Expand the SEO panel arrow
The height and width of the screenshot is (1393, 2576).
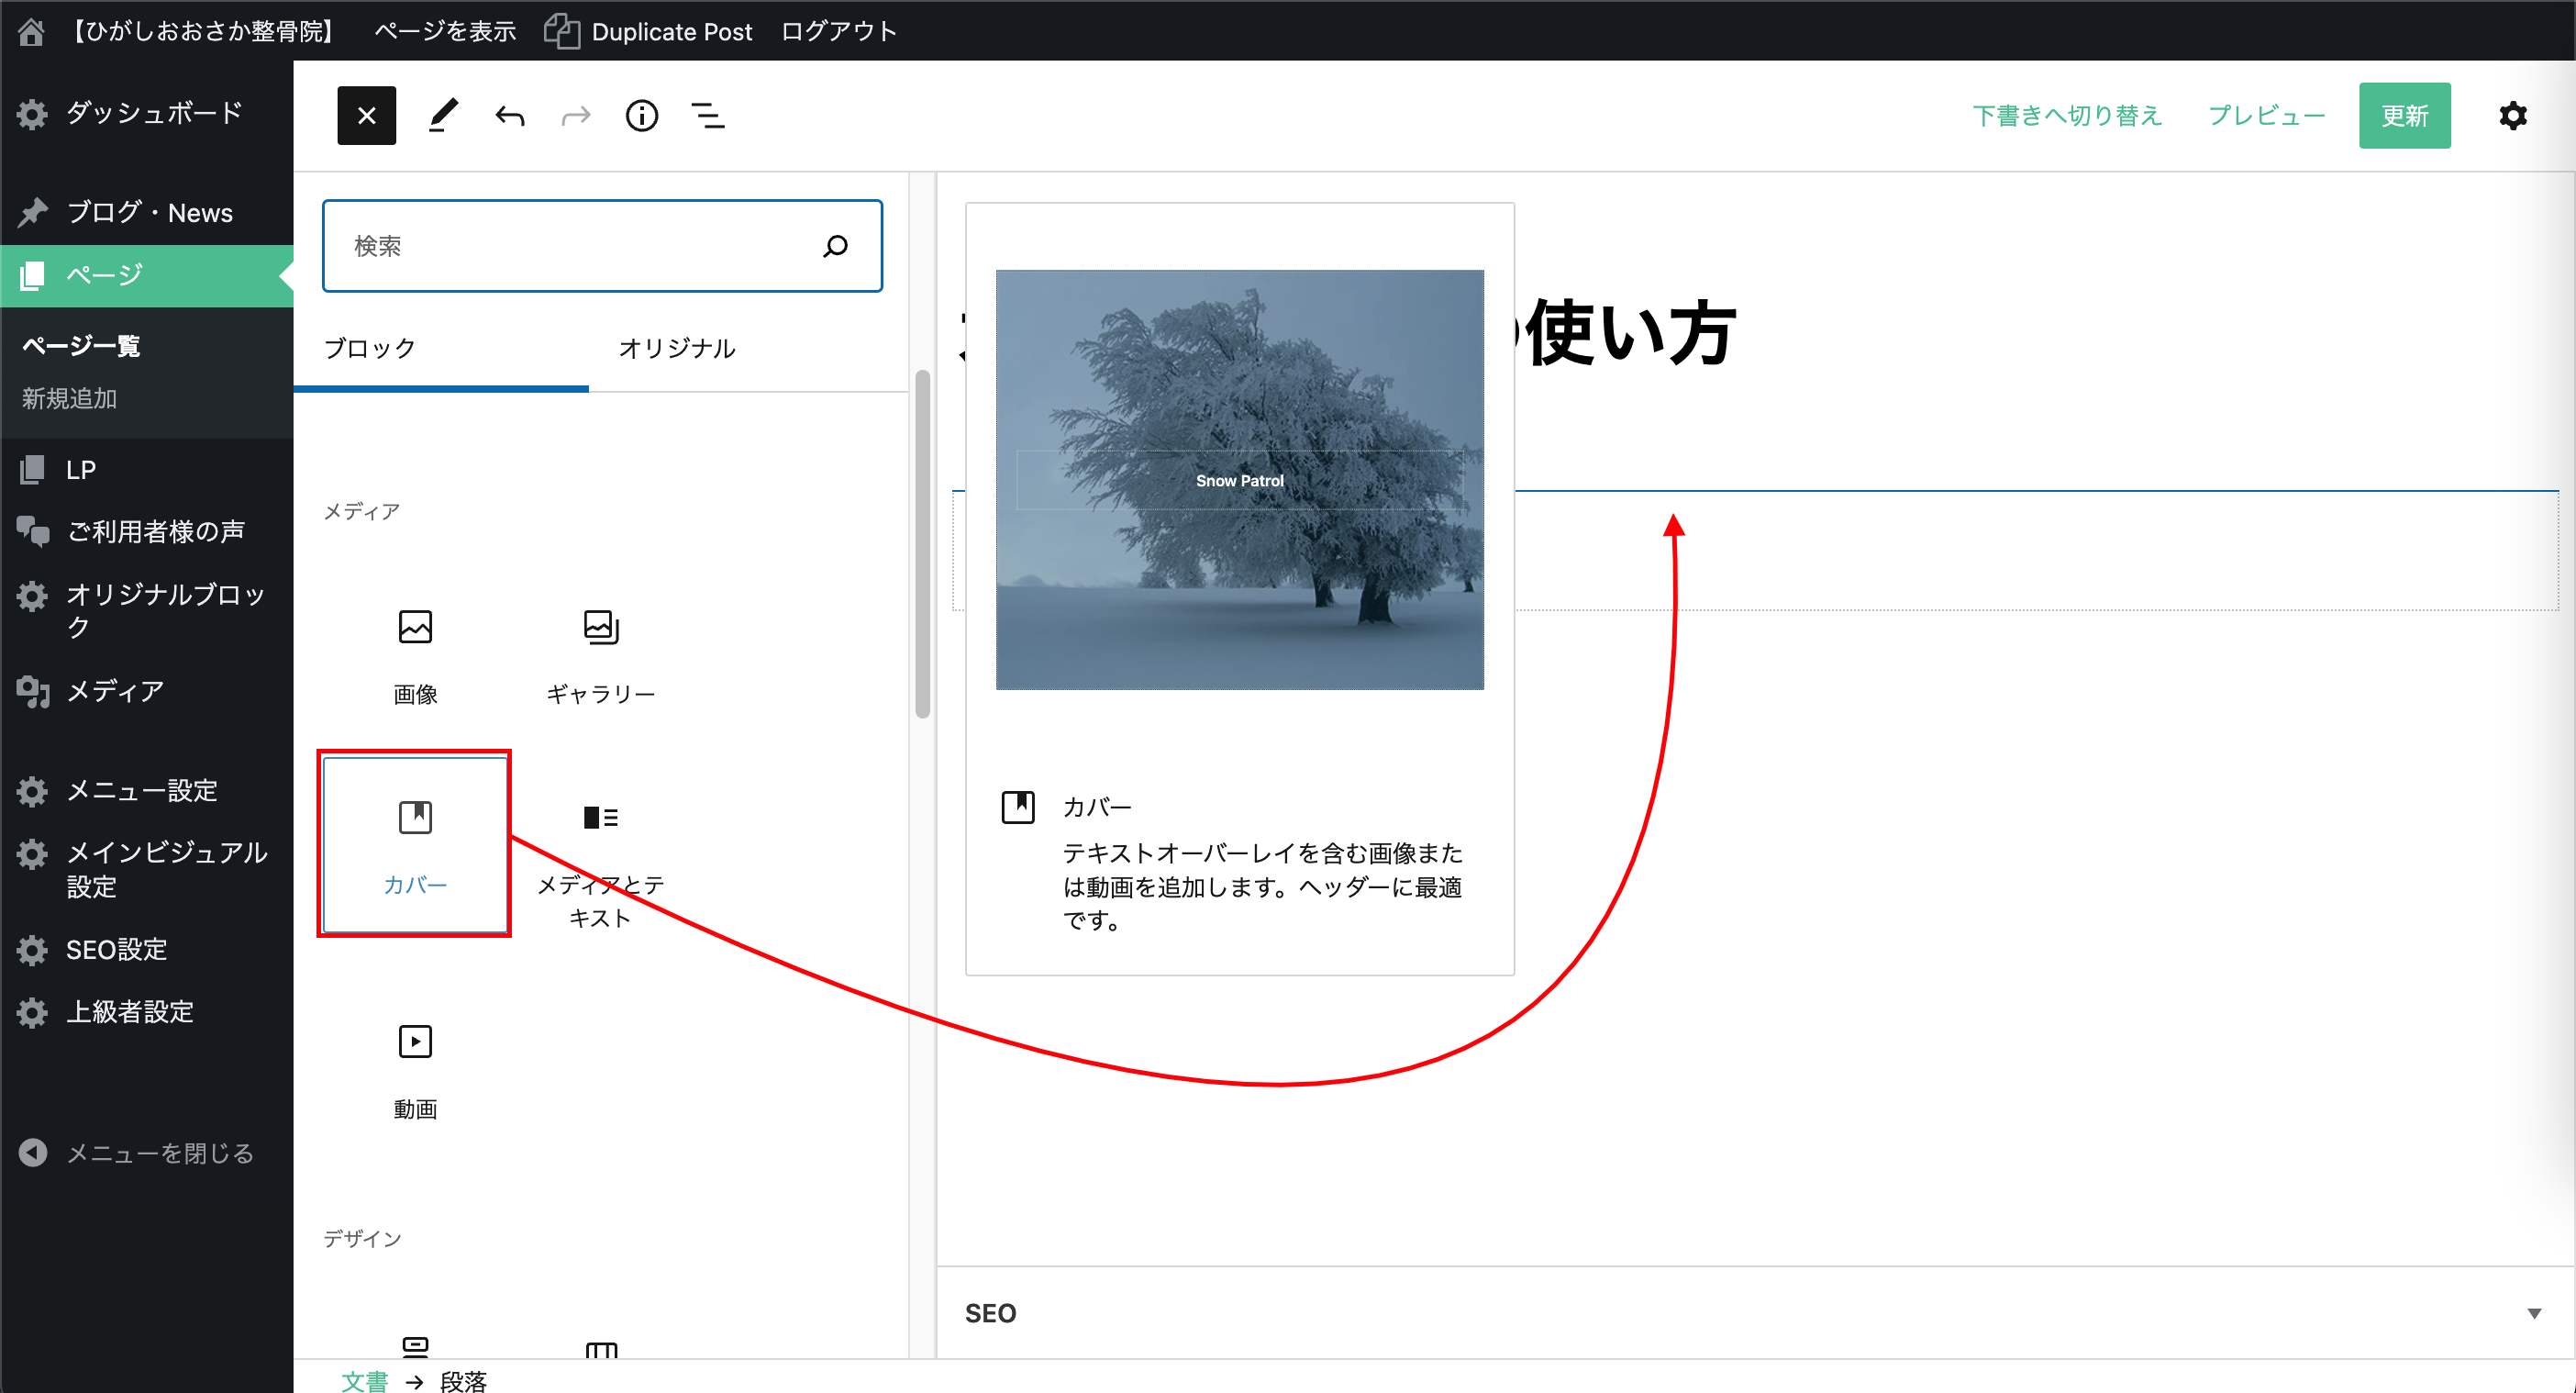point(2533,1313)
